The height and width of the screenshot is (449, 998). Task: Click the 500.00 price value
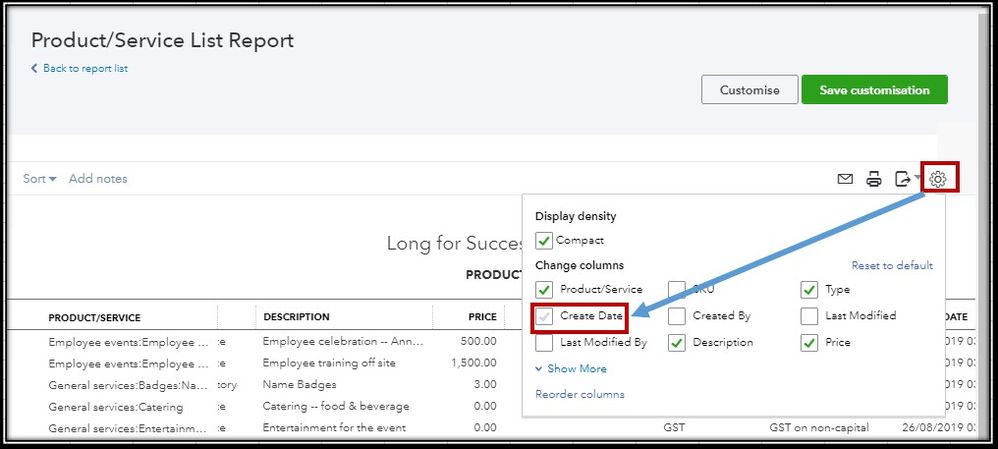(x=479, y=341)
